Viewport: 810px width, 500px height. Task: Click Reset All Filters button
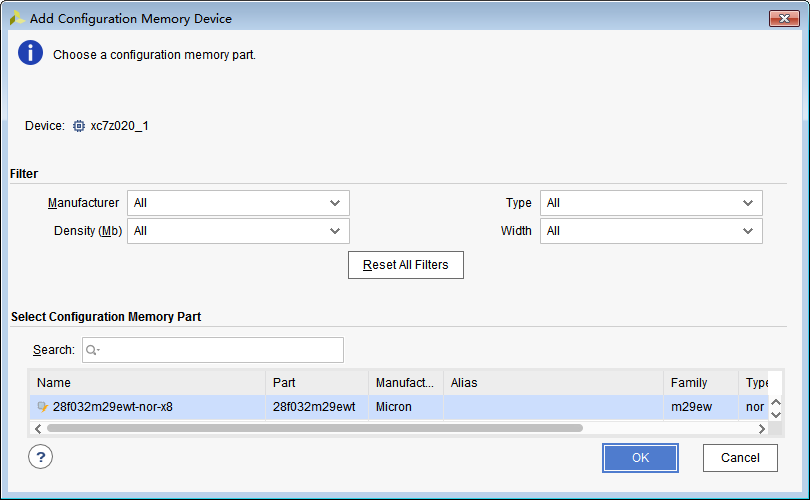point(406,265)
